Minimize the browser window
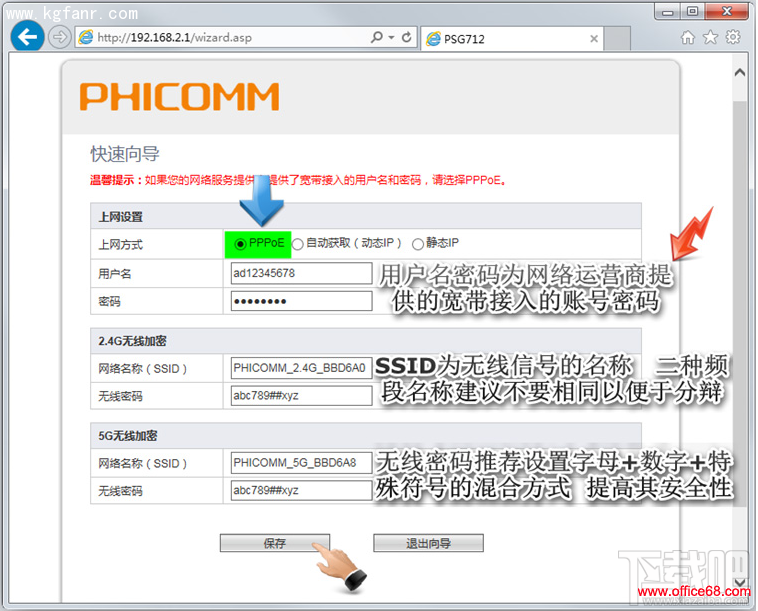This screenshot has width=758, height=611. 668,12
